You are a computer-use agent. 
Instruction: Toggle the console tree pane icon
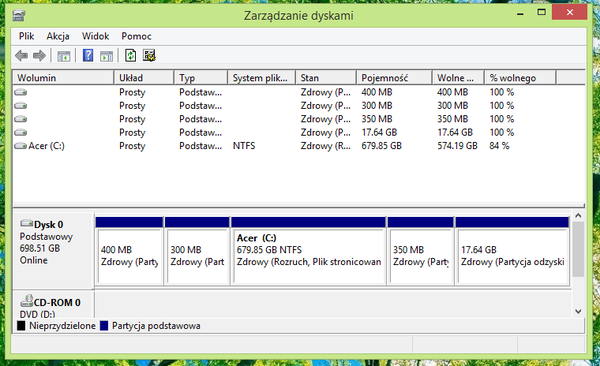point(64,56)
